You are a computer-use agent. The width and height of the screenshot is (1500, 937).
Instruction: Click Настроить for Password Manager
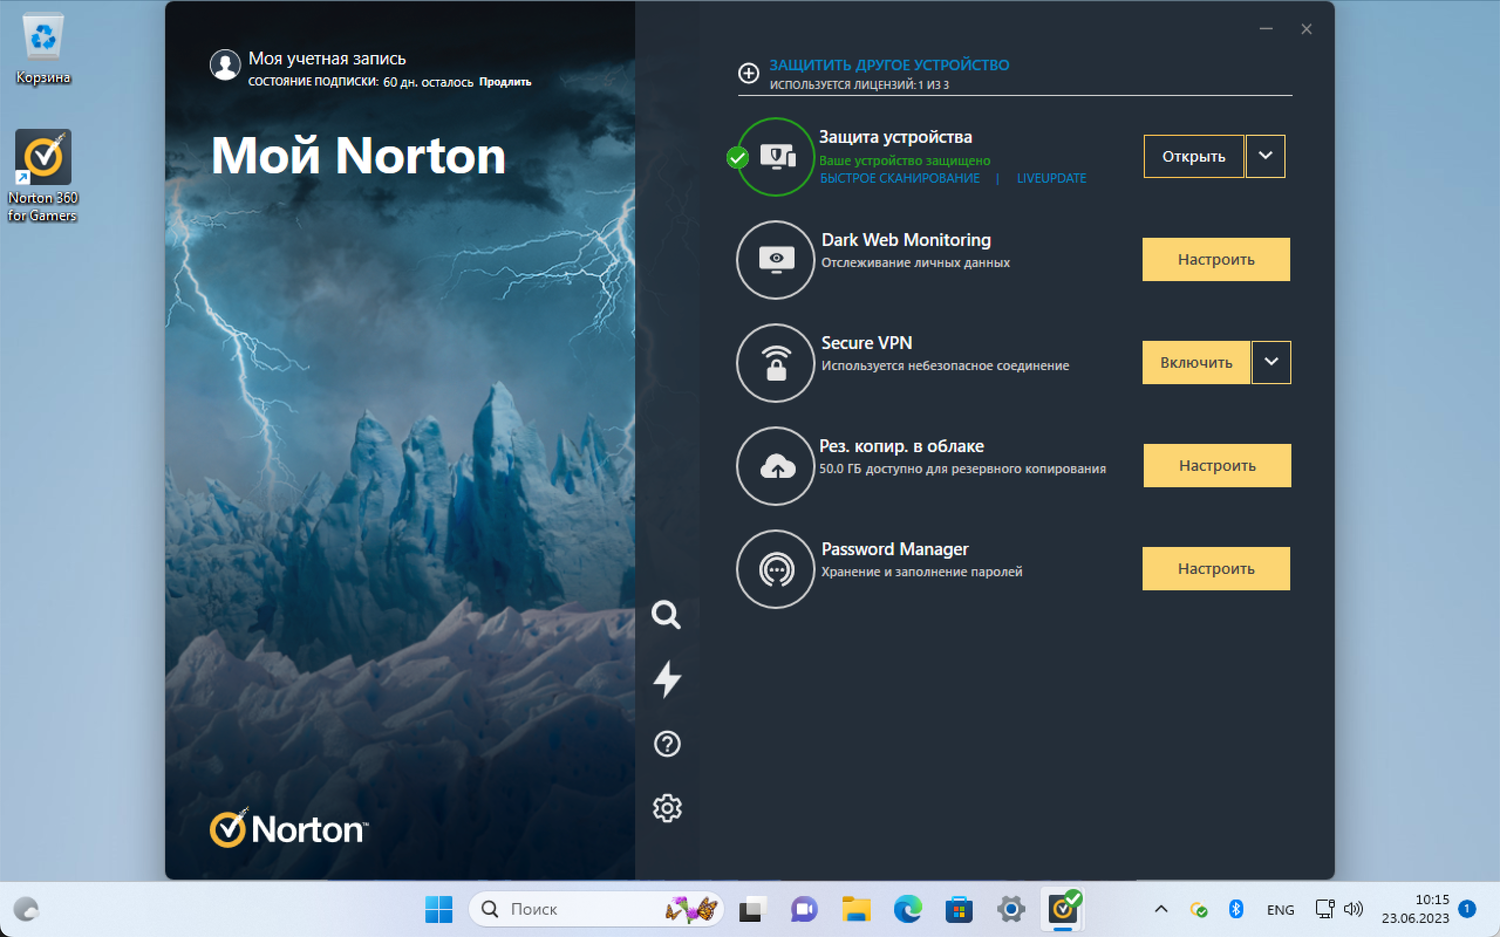click(1216, 568)
